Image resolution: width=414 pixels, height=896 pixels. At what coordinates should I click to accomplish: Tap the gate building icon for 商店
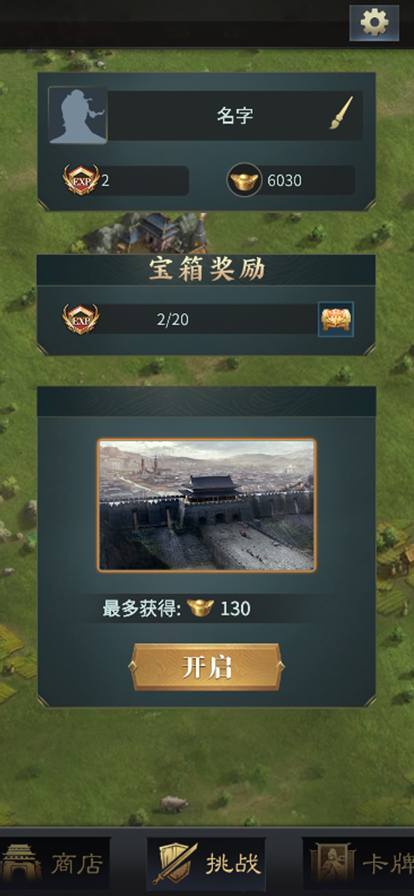(x=21, y=863)
